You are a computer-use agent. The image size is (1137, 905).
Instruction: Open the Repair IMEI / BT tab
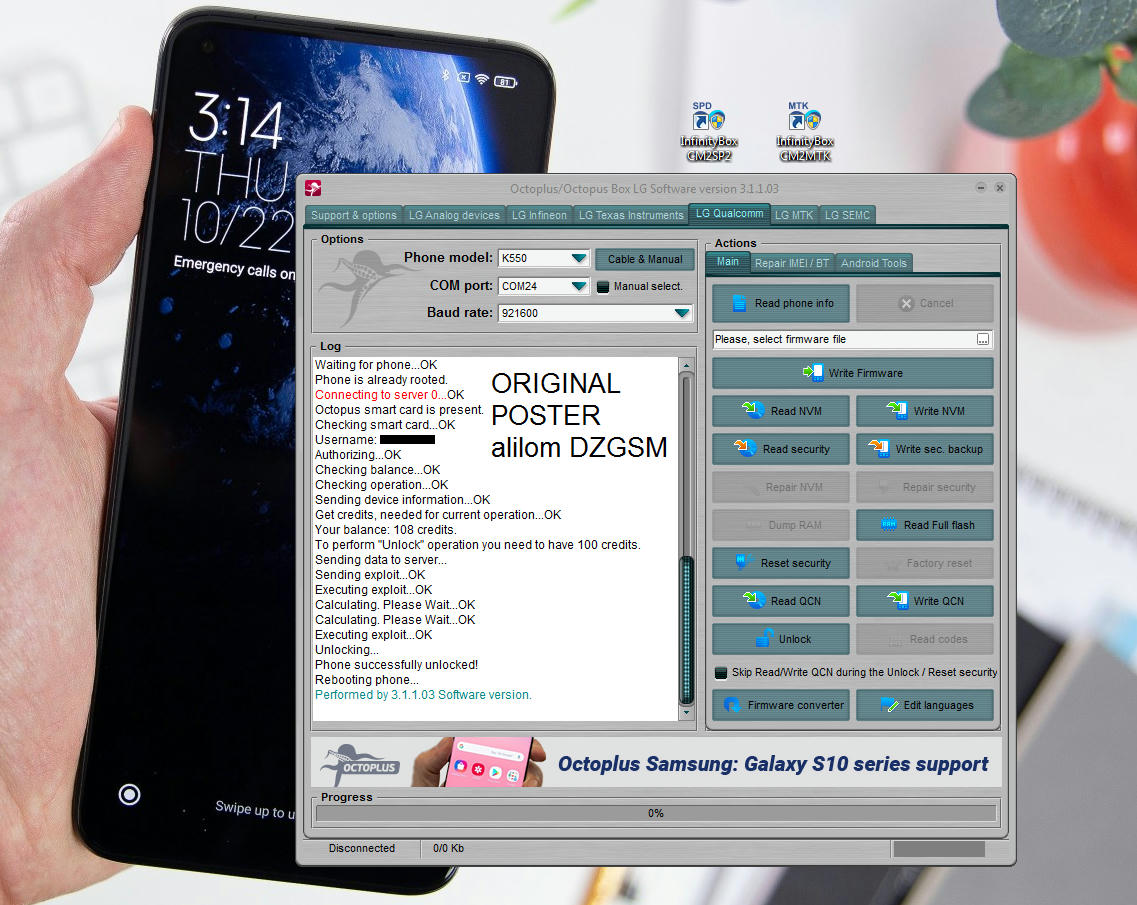click(792, 263)
